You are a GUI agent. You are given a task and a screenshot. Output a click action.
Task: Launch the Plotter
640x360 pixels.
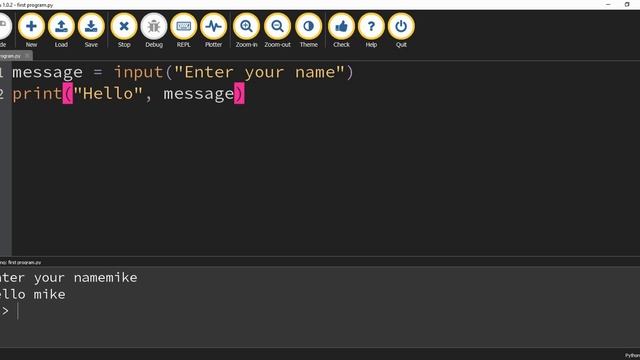click(213, 31)
